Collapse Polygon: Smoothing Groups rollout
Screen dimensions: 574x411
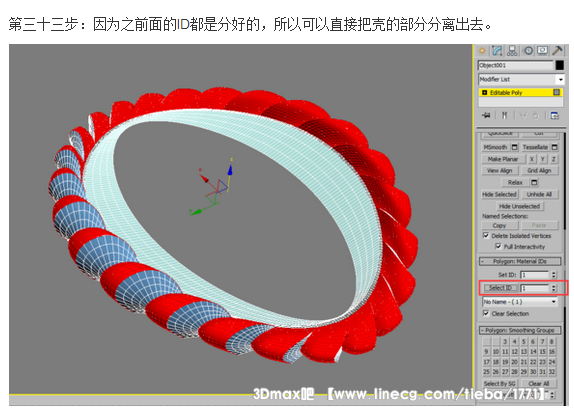[520, 330]
